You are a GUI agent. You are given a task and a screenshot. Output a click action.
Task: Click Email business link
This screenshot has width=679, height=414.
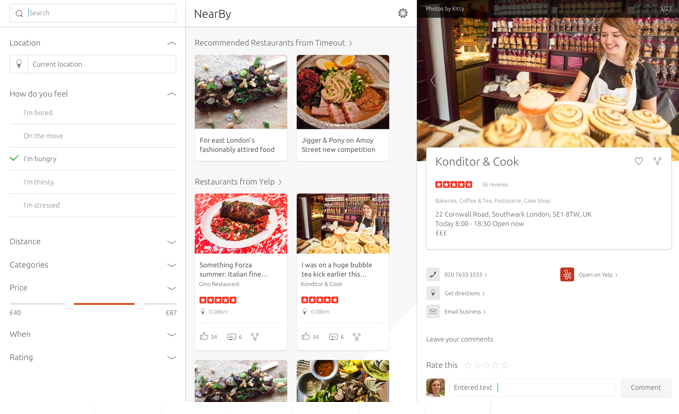coord(465,311)
